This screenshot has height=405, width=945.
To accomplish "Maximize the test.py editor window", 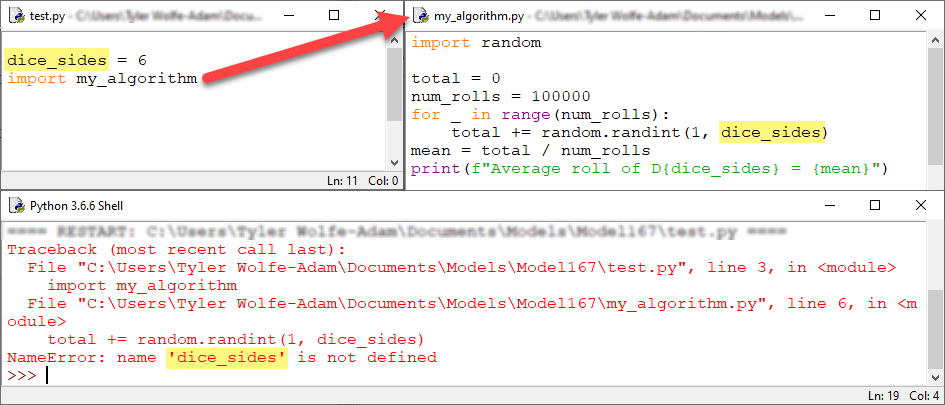I will (334, 16).
